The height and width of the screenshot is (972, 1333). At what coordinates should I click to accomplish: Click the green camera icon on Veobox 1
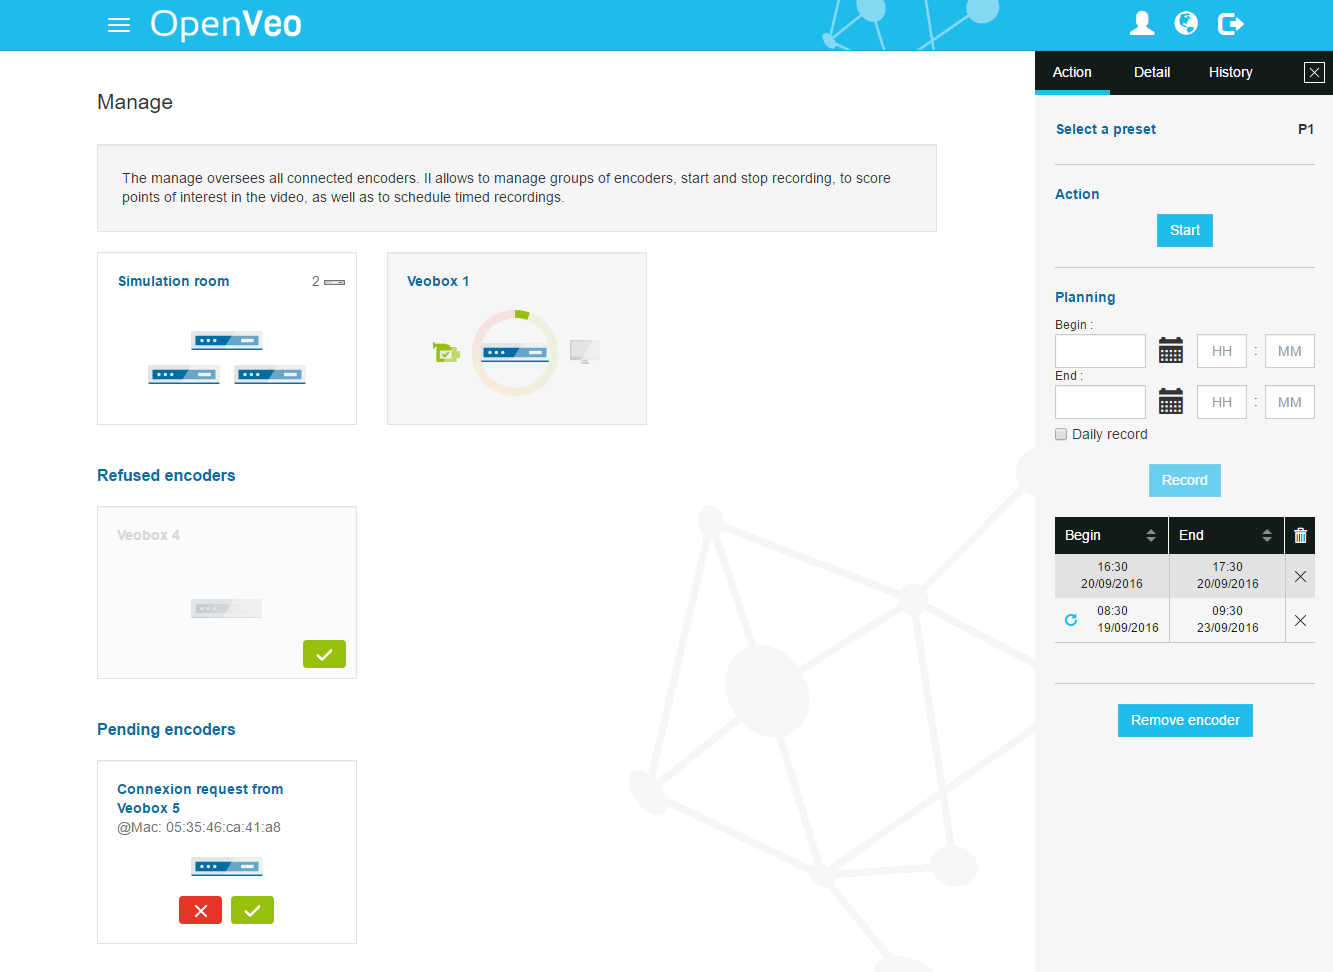446,352
